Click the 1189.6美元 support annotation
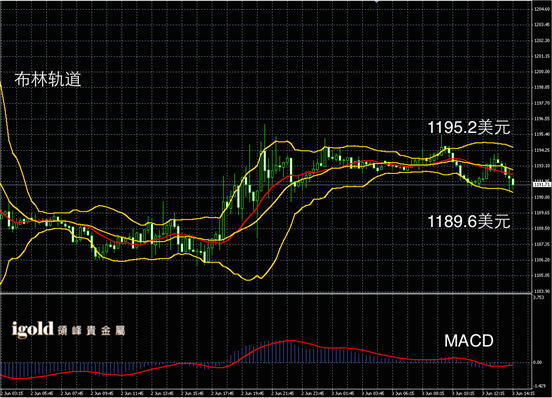 click(469, 222)
